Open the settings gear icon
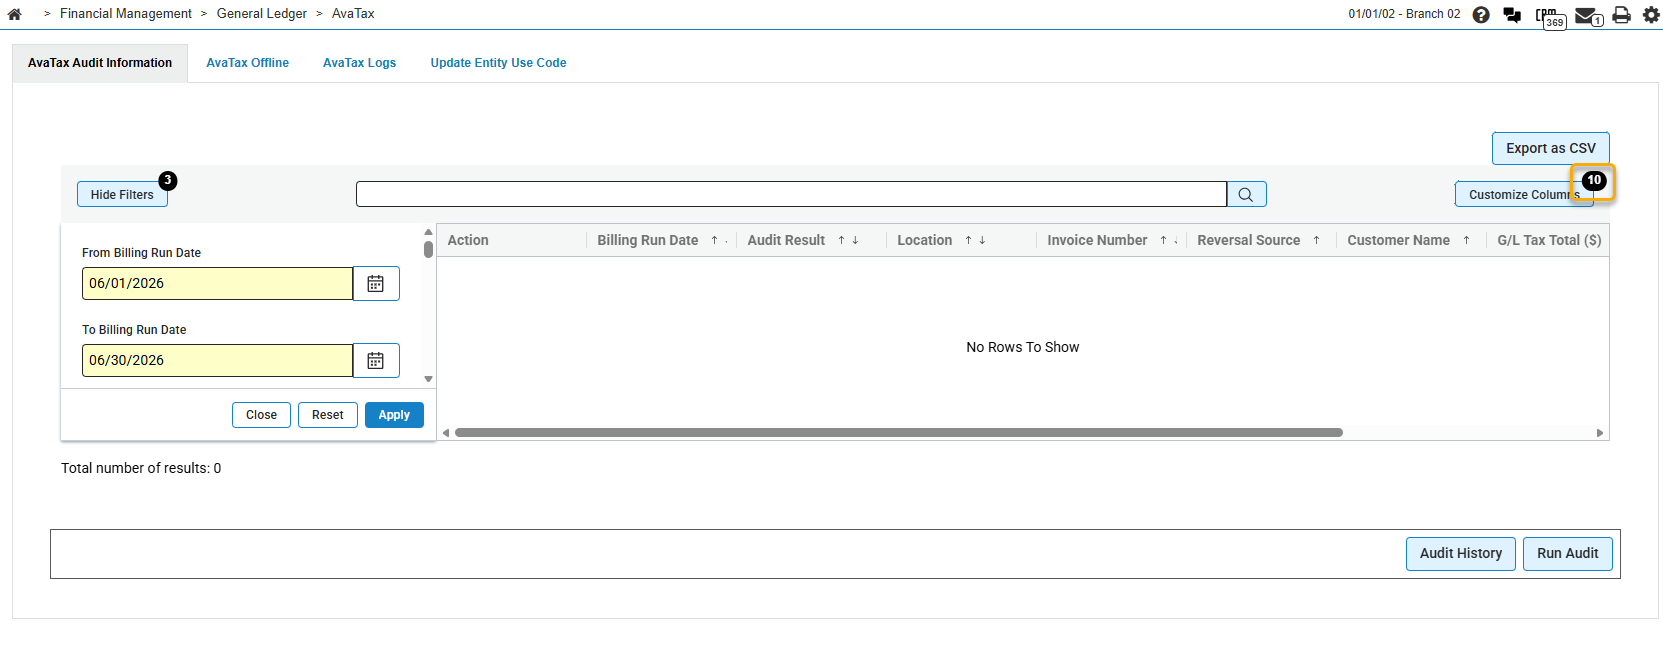 (x=1651, y=14)
